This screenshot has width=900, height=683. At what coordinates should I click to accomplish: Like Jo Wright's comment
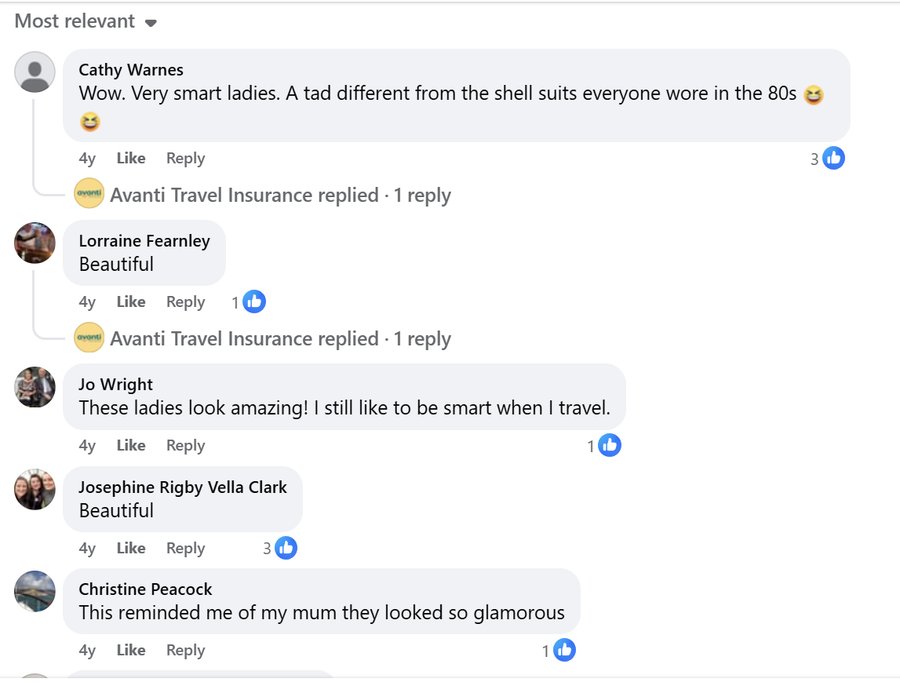131,445
